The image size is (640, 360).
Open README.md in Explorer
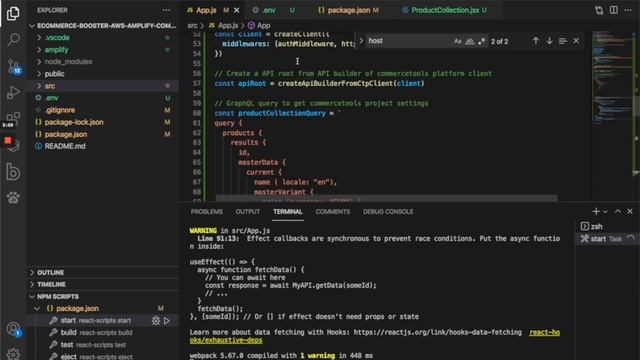tap(103, 146)
